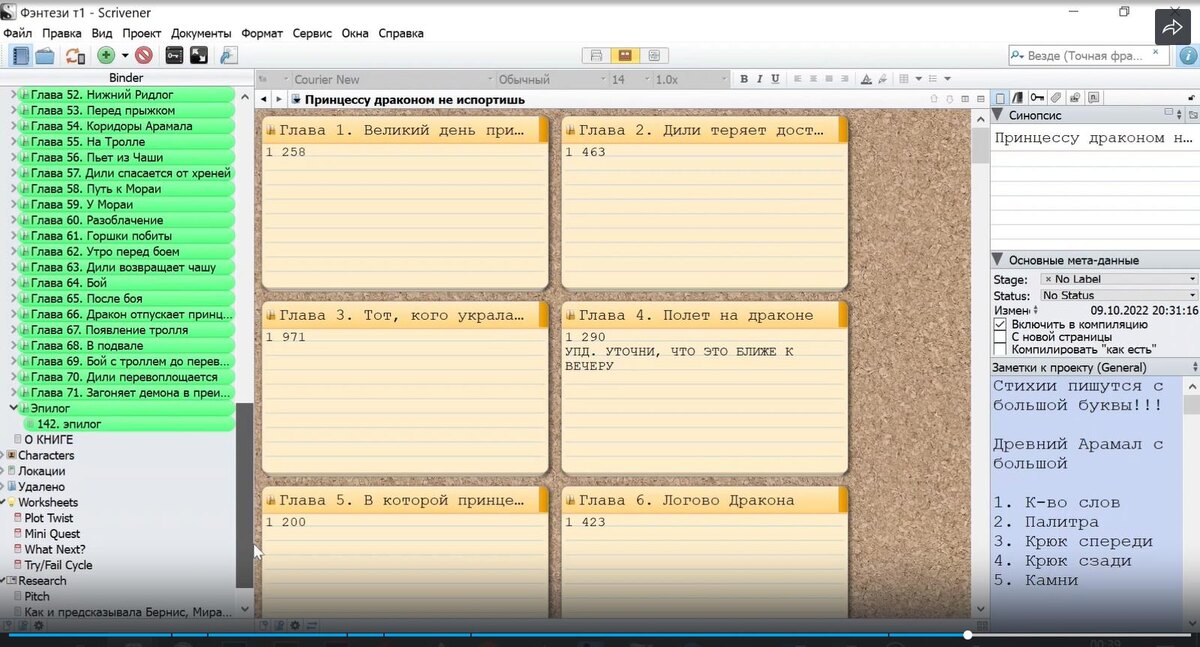Align text left icon
This screenshot has height=647, width=1200.
[x=797, y=79]
